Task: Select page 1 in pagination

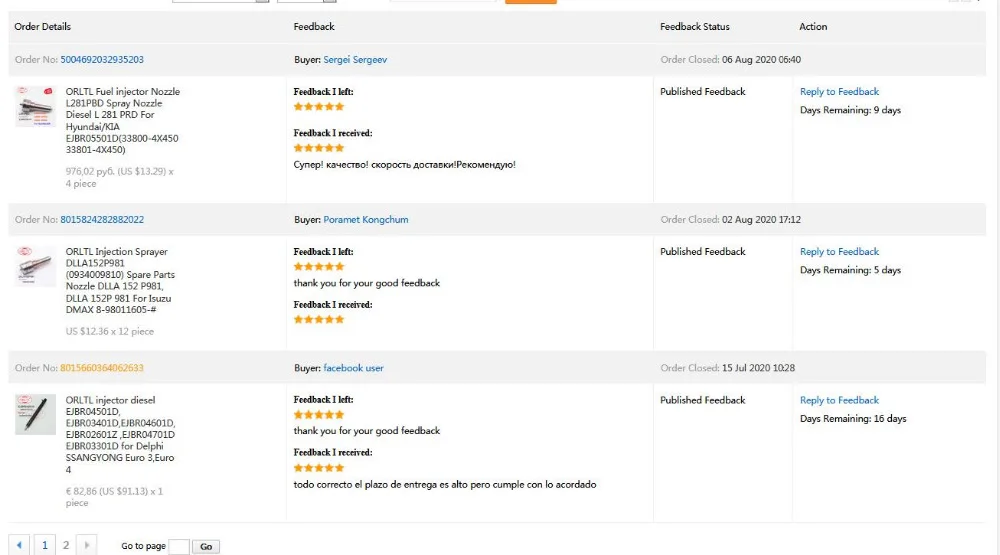Action: 44,545
